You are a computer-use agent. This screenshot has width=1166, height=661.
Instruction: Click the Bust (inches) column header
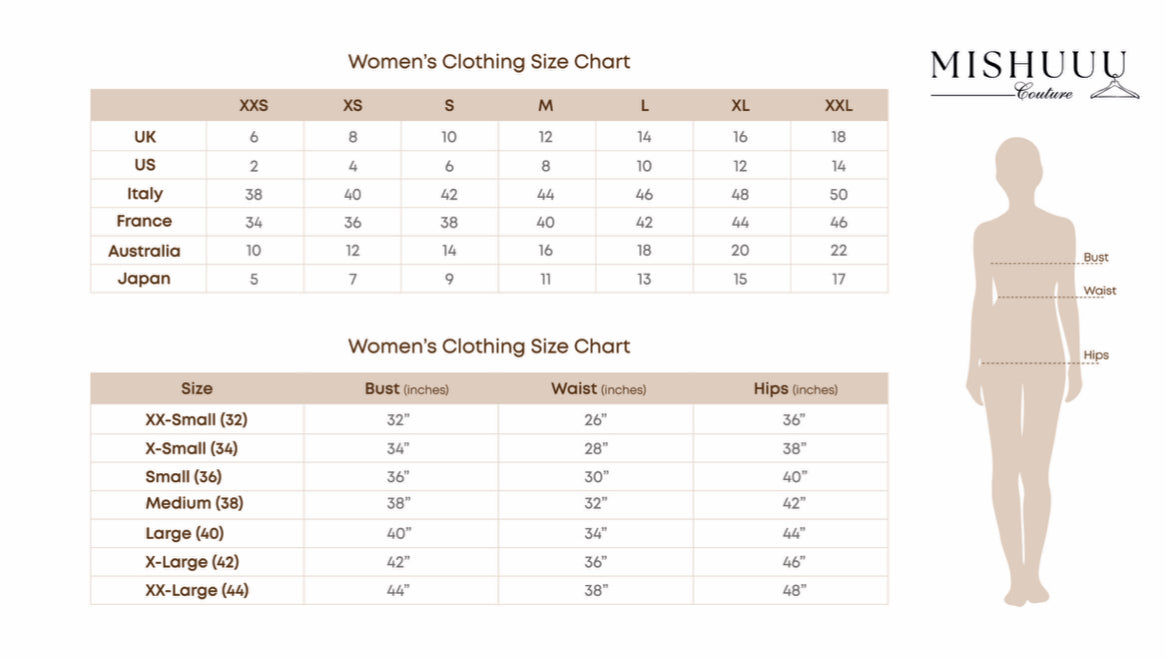pyautogui.click(x=406, y=389)
